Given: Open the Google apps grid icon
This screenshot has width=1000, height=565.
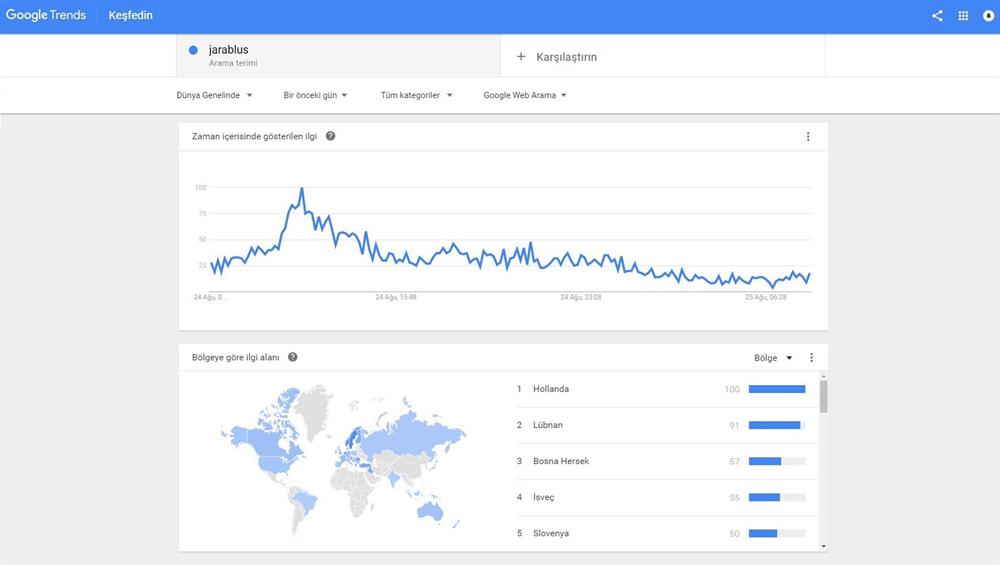Looking at the screenshot, I should pos(963,16).
